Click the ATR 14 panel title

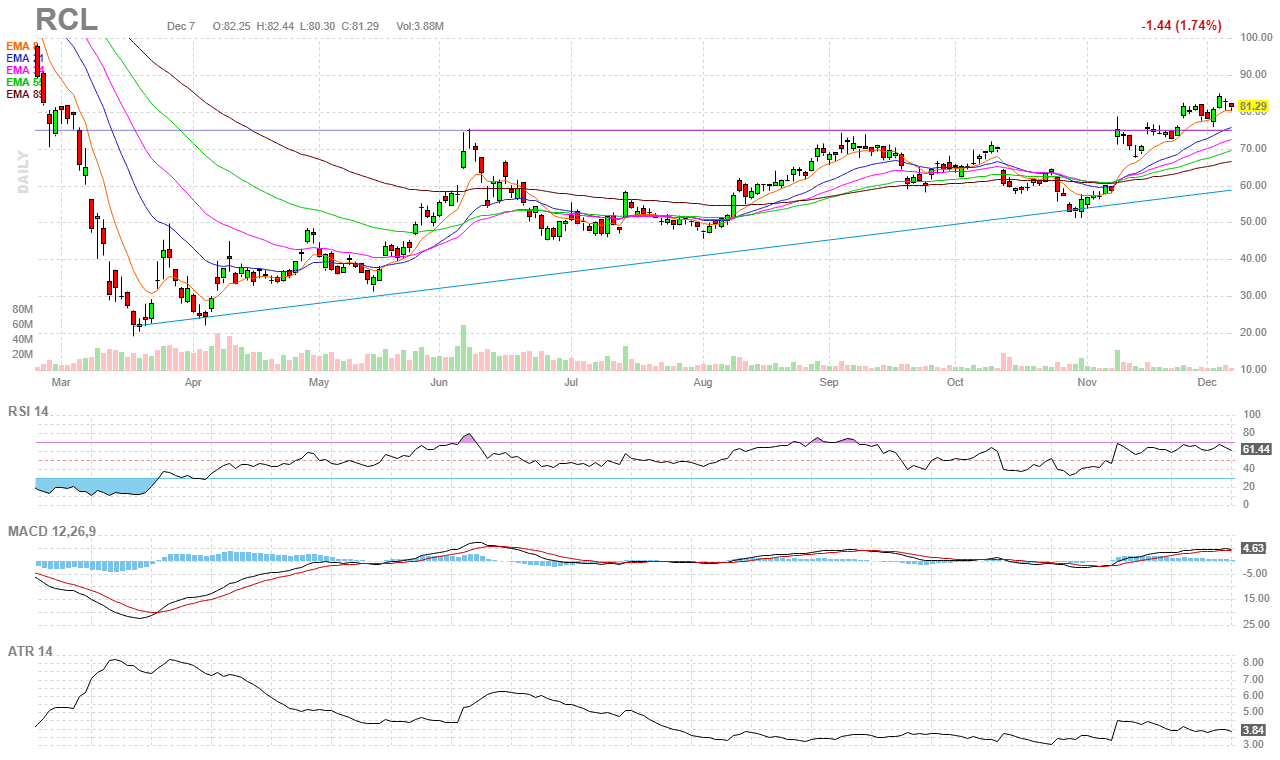(30, 651)
